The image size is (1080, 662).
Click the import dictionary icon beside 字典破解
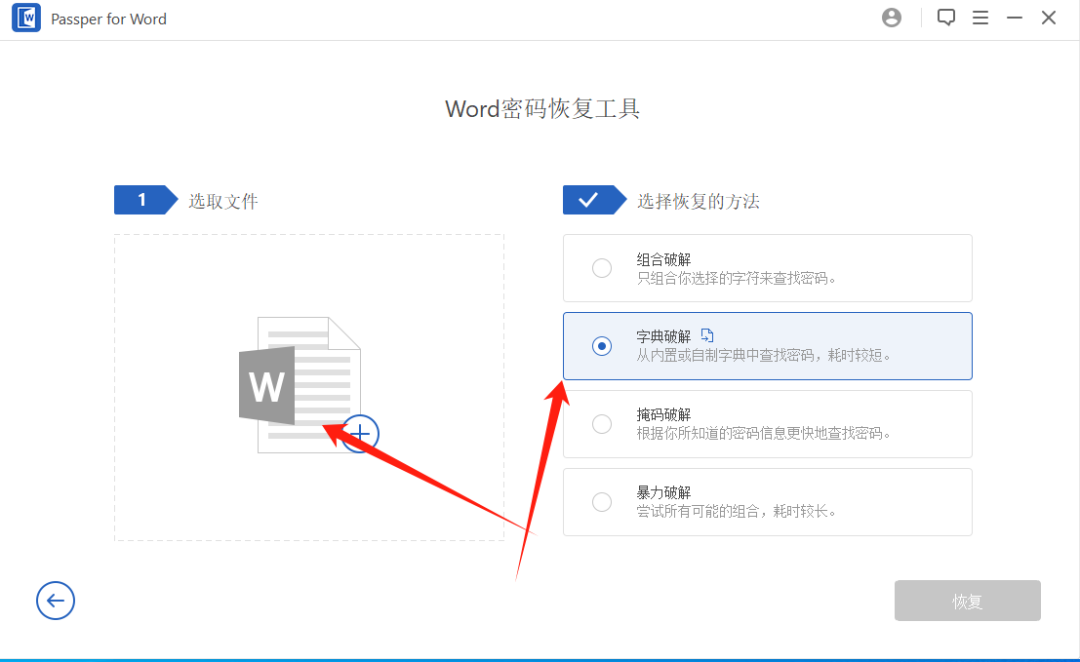point(707,335)
